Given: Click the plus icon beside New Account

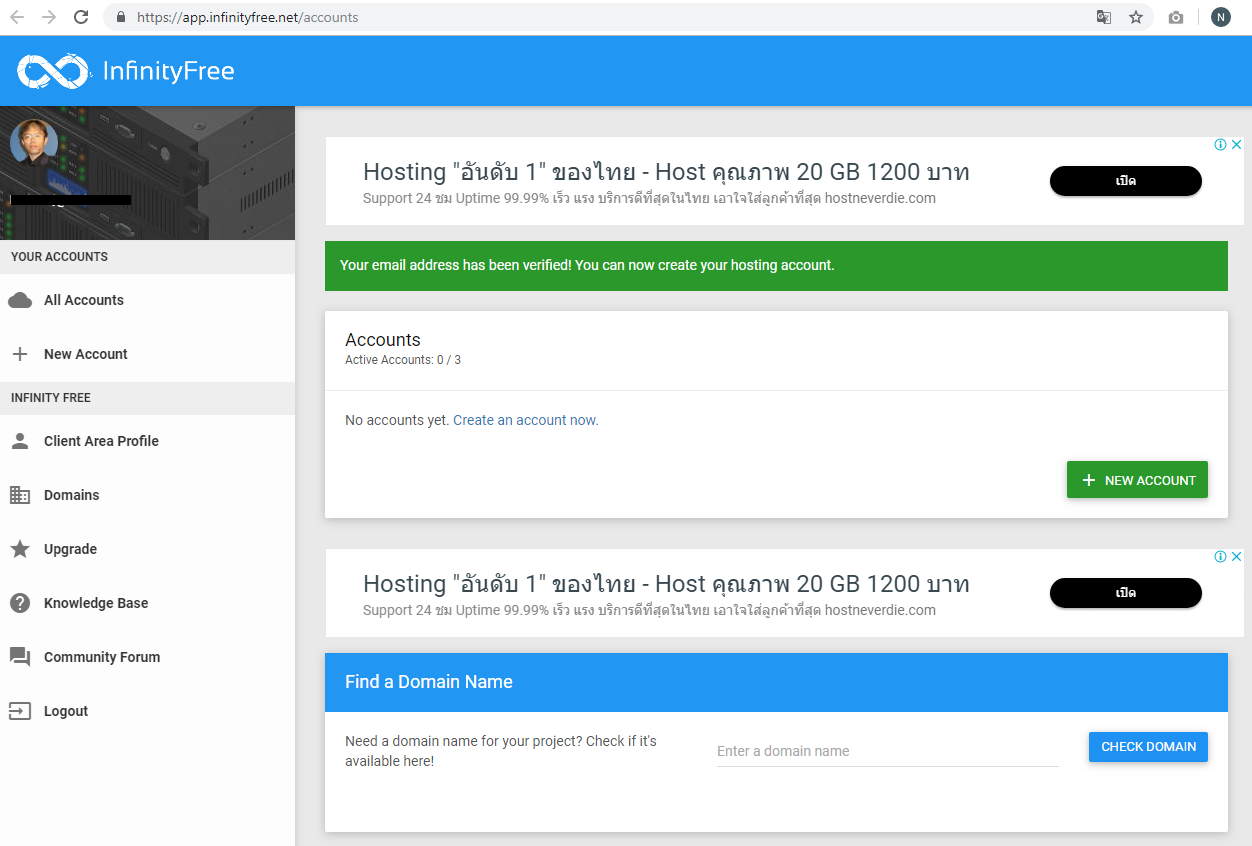Looking at the screenshot, I should tap(20, 354).
